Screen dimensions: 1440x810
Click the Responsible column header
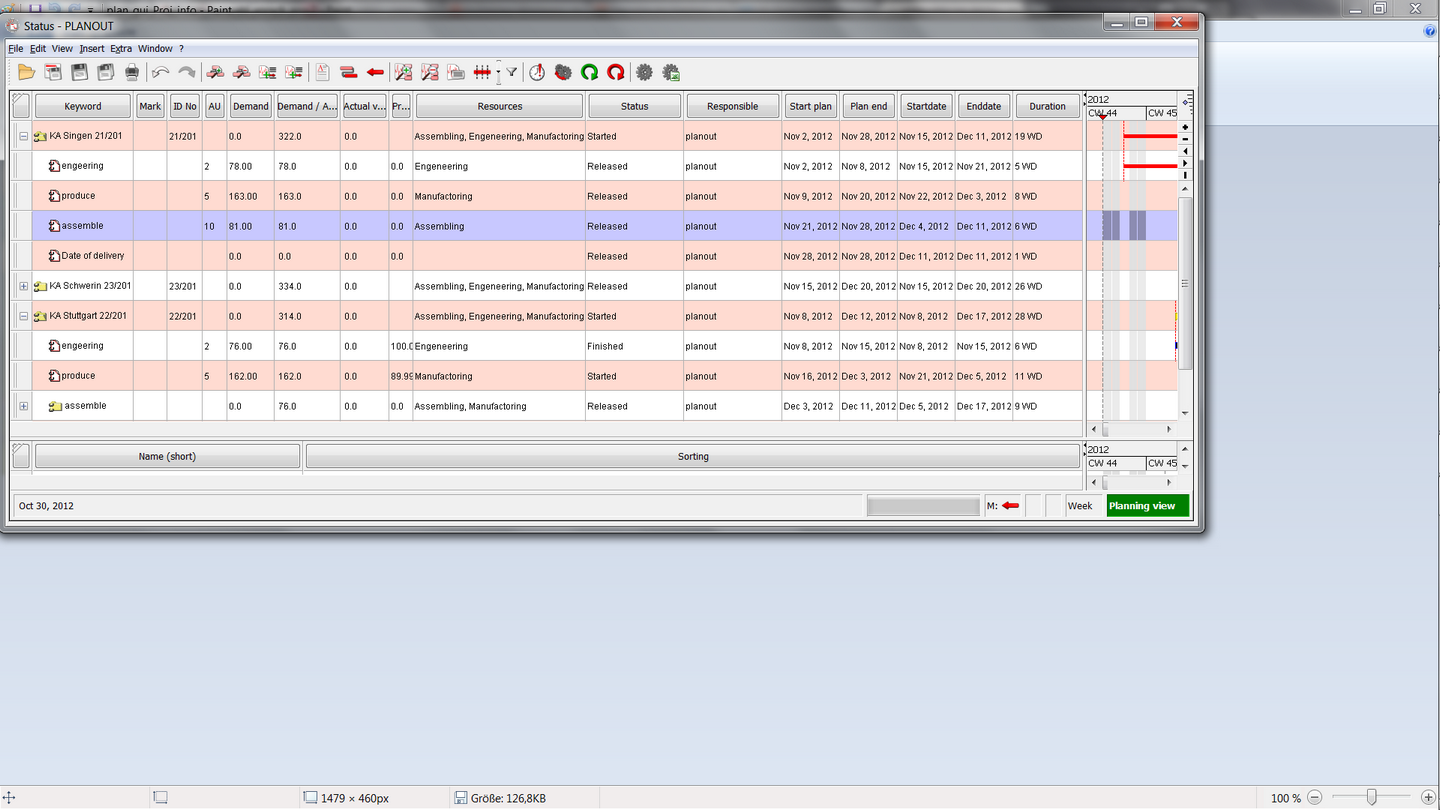[x=732, y=106]
